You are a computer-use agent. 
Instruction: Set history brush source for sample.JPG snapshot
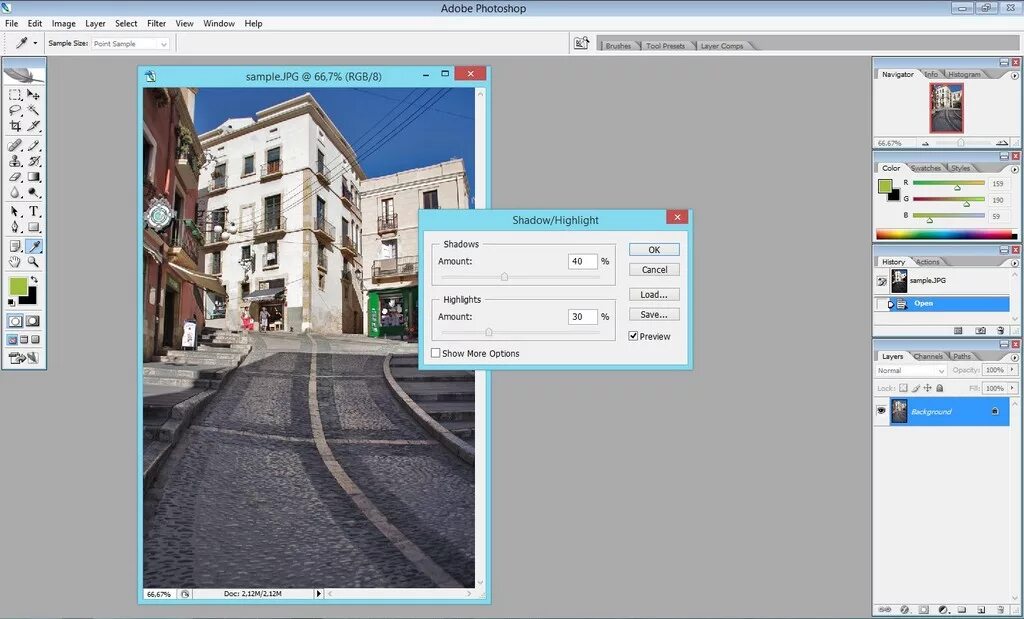[x=882, y=281]
